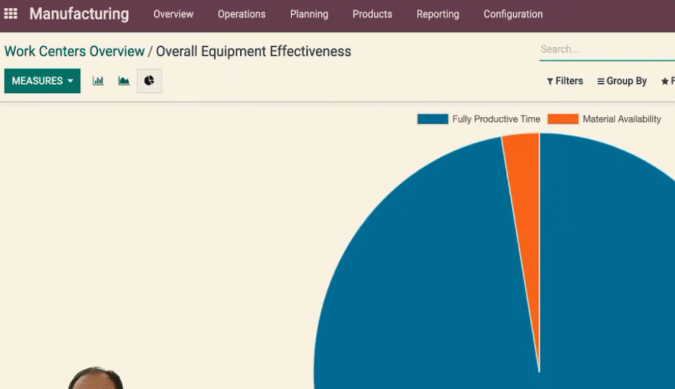Image resolution: width=675 pixels, height=389 pixels.
Task: Open the Filters dropdown
Action: (565, 81)
